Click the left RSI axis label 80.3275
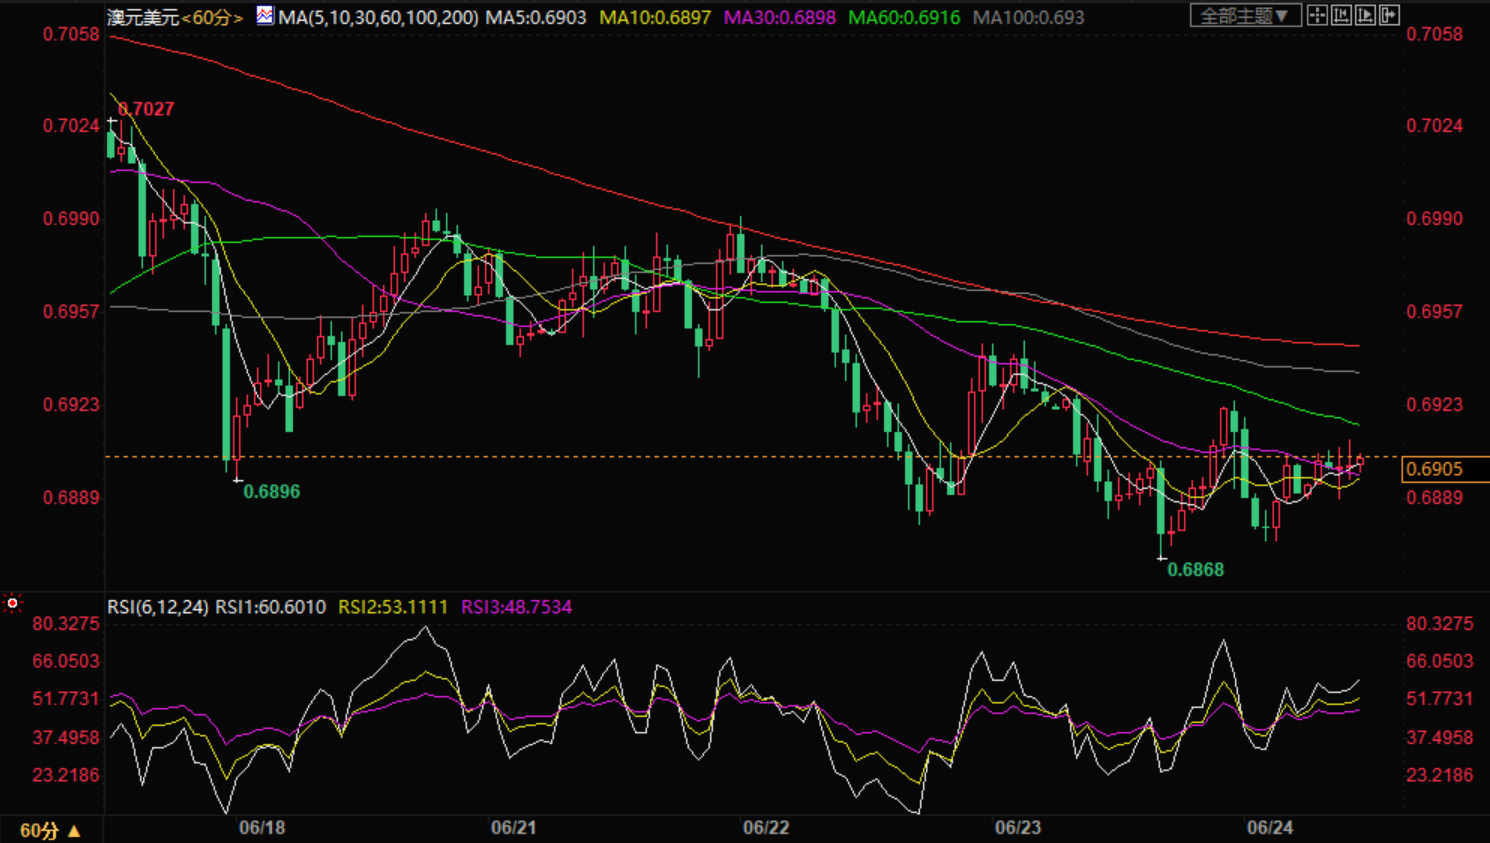 (66, 624)
